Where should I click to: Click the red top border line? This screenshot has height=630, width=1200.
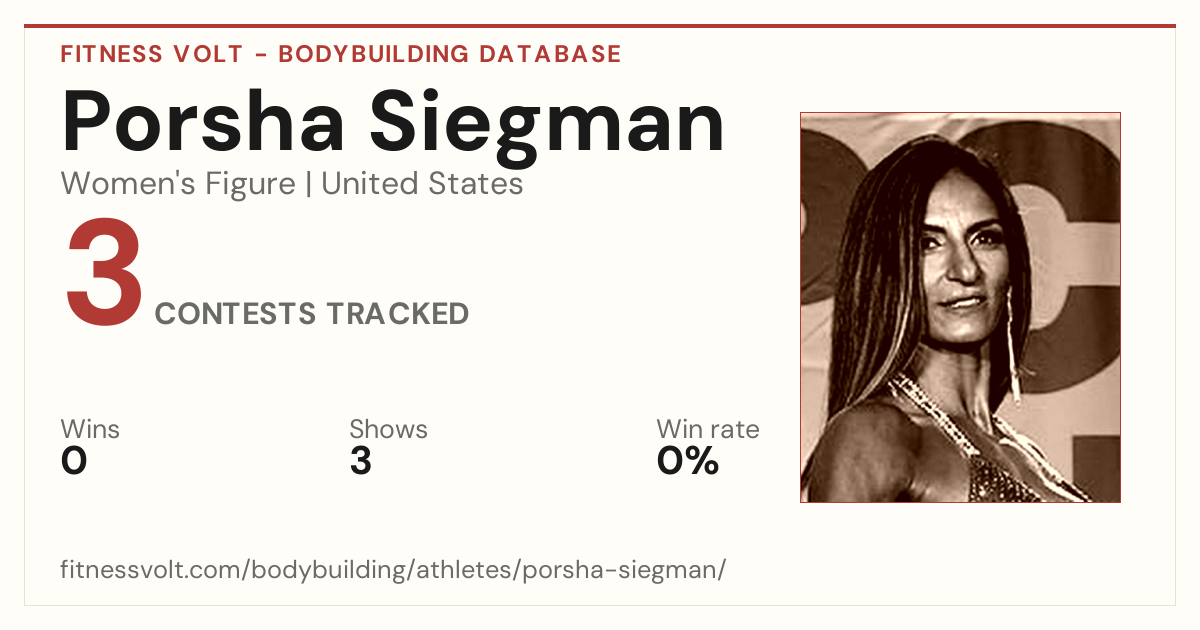(600, 26)
